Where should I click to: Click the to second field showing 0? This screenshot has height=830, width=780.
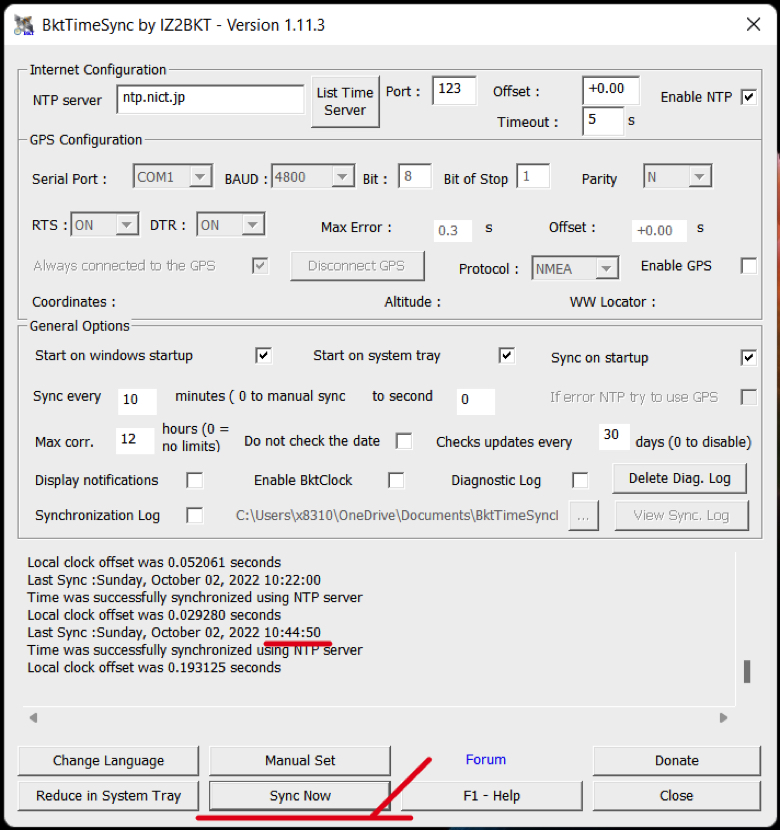pyautogui.click(x=476, y=401)
